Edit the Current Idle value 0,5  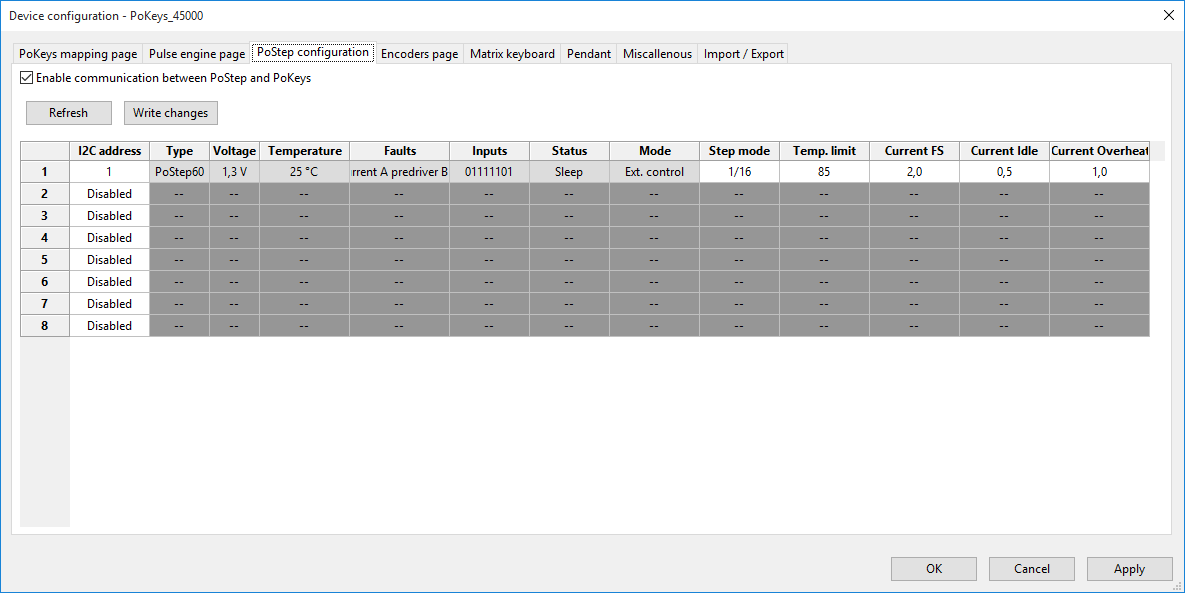click(1004, 172)
